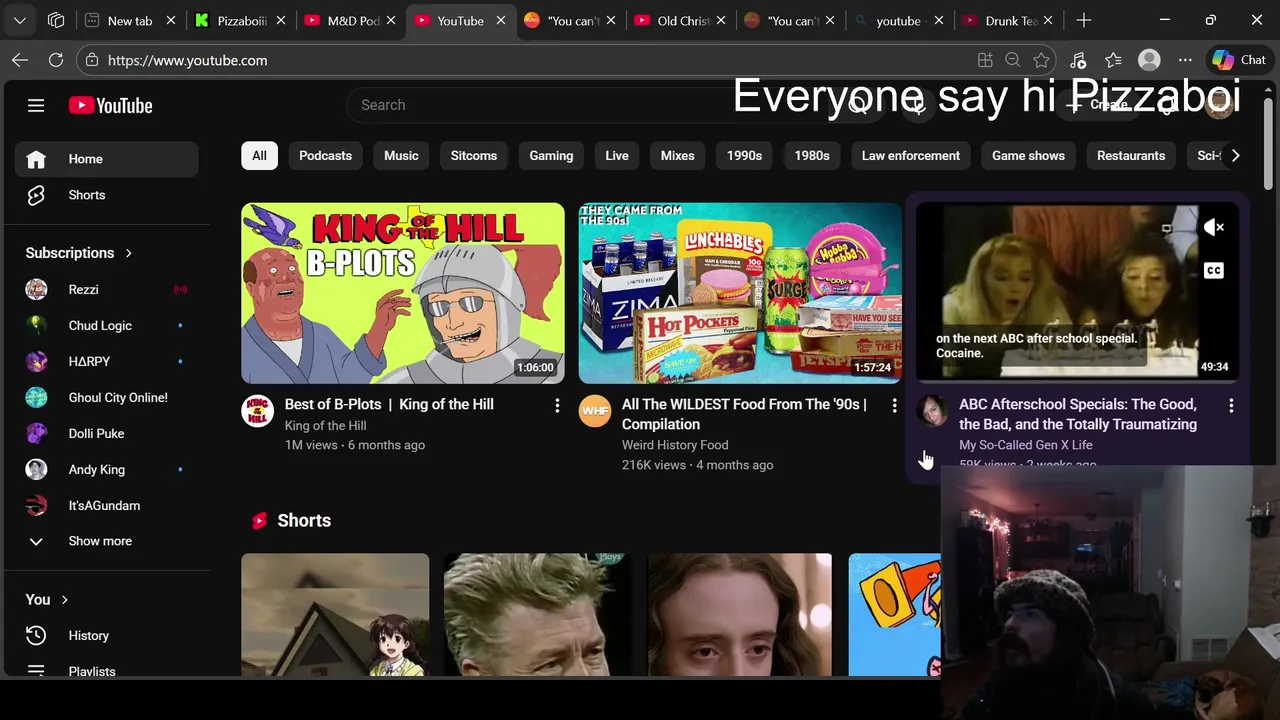Viewport: 1280px width, 720px height.
Task: Open the browser Favorites list icon
Action: (1113, 60)
